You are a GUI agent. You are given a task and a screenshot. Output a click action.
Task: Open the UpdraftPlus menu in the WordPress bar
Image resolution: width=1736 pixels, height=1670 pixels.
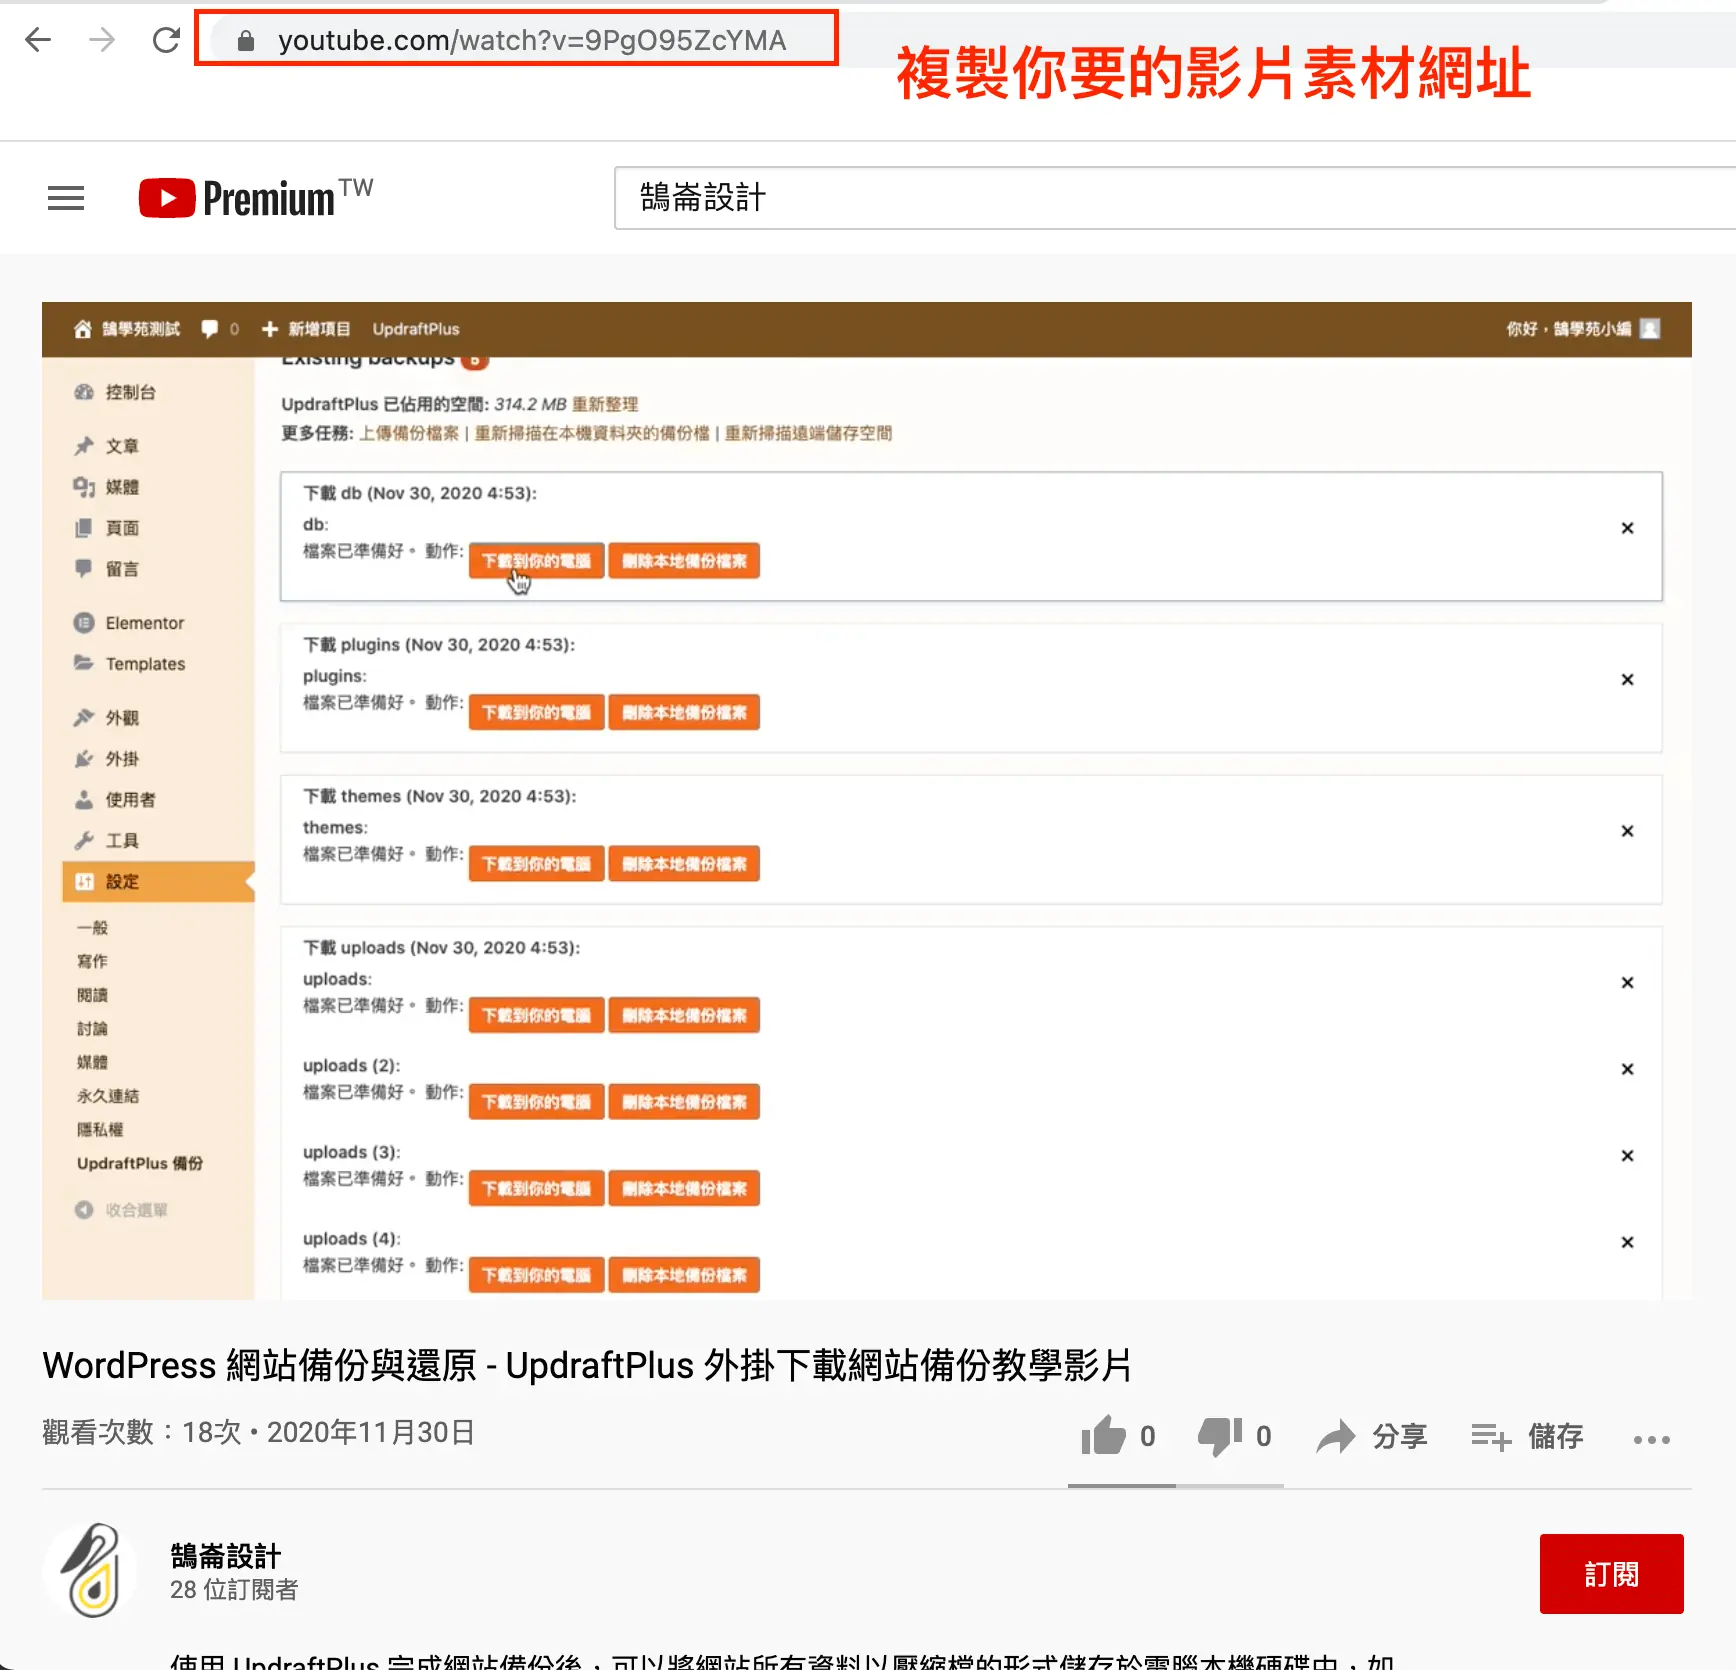coord(416,329)
